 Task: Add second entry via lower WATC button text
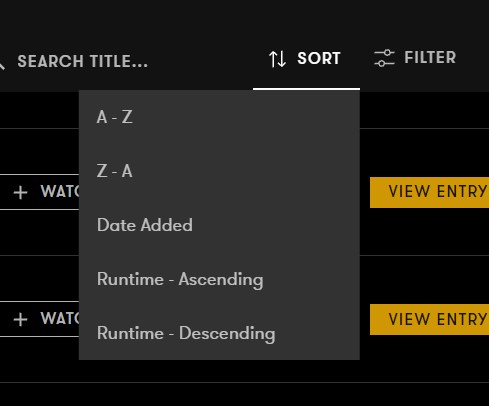click(x=60, y=319)
